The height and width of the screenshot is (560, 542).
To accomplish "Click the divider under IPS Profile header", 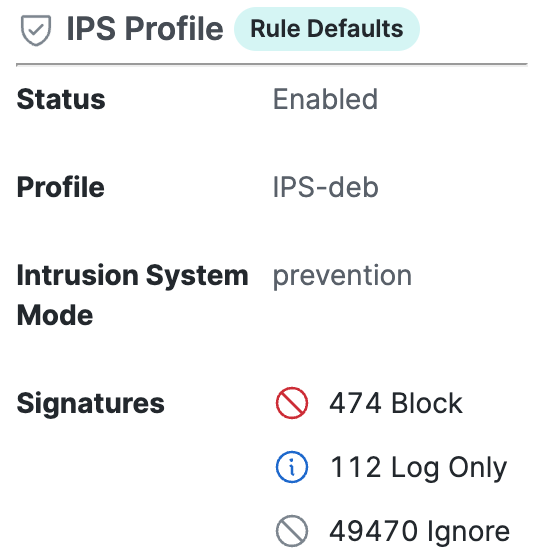I will [272, 65].
